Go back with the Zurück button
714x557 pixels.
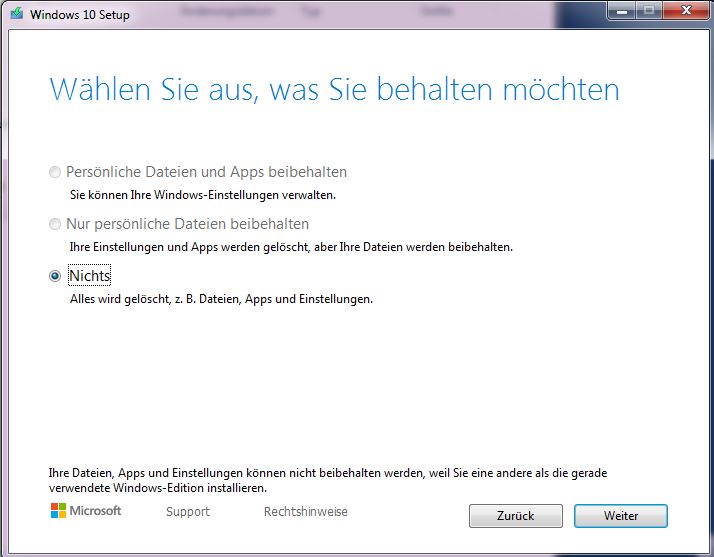(x=515, y=516)
